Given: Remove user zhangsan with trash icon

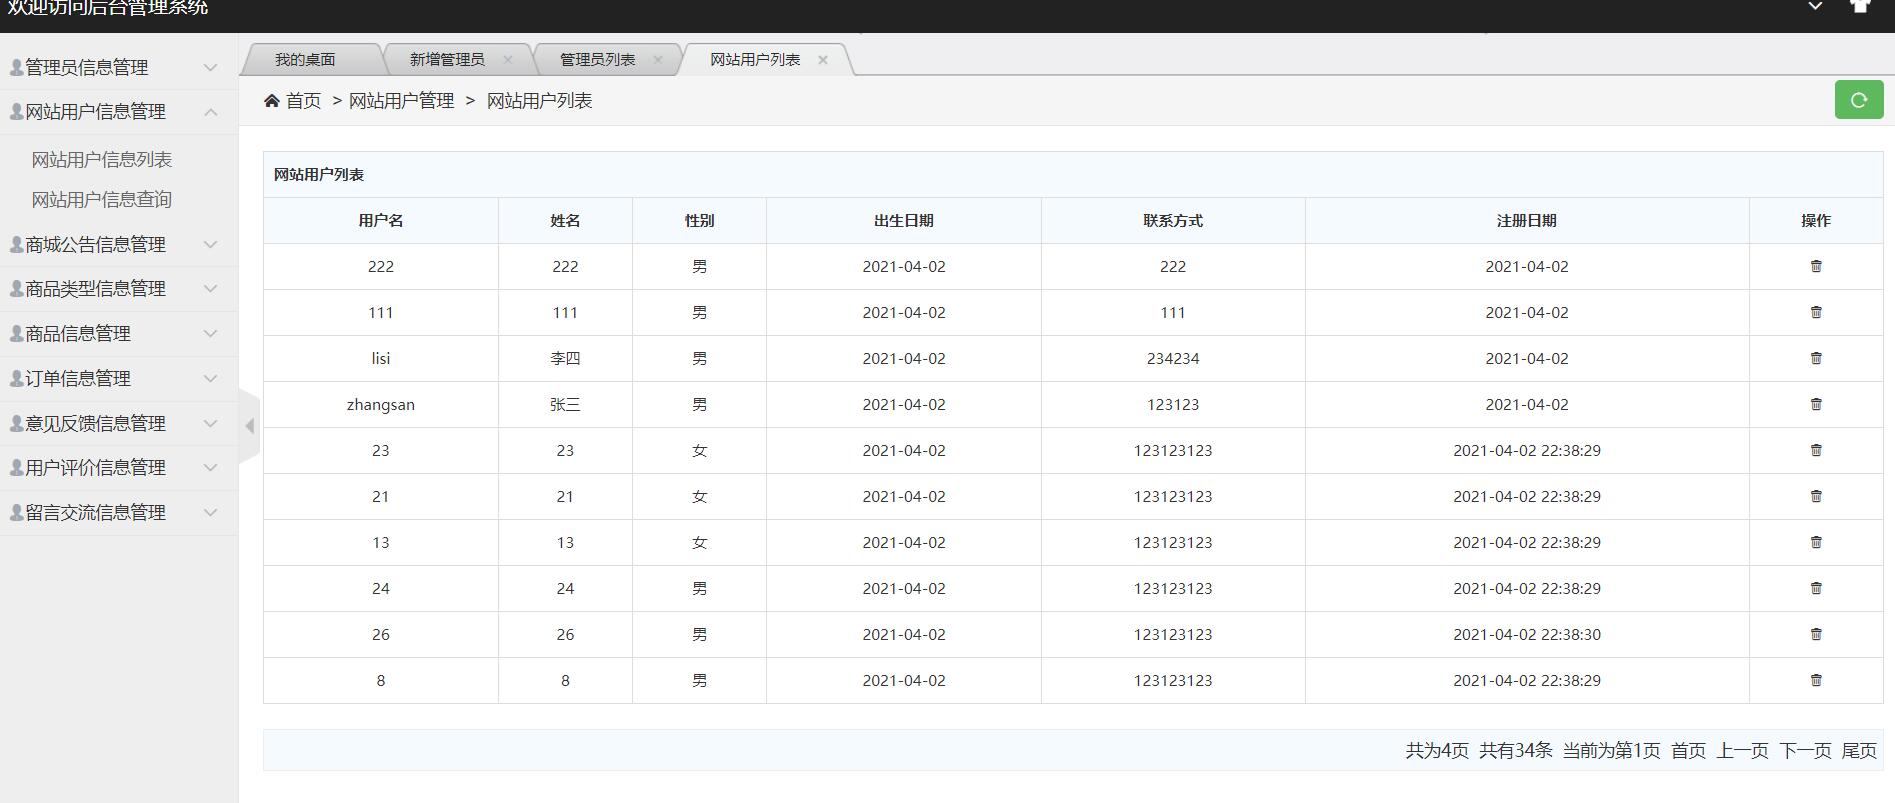Looking at the screenshot, I should click(1816, 404).
